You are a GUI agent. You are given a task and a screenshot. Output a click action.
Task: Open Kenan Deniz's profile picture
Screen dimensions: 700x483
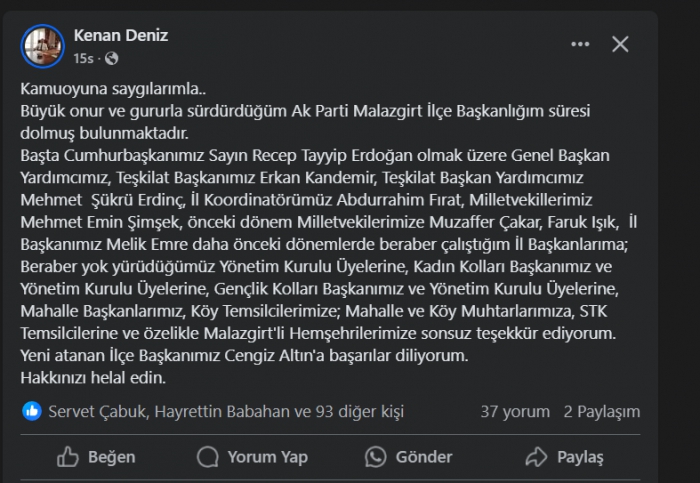(x=43, y=45)
